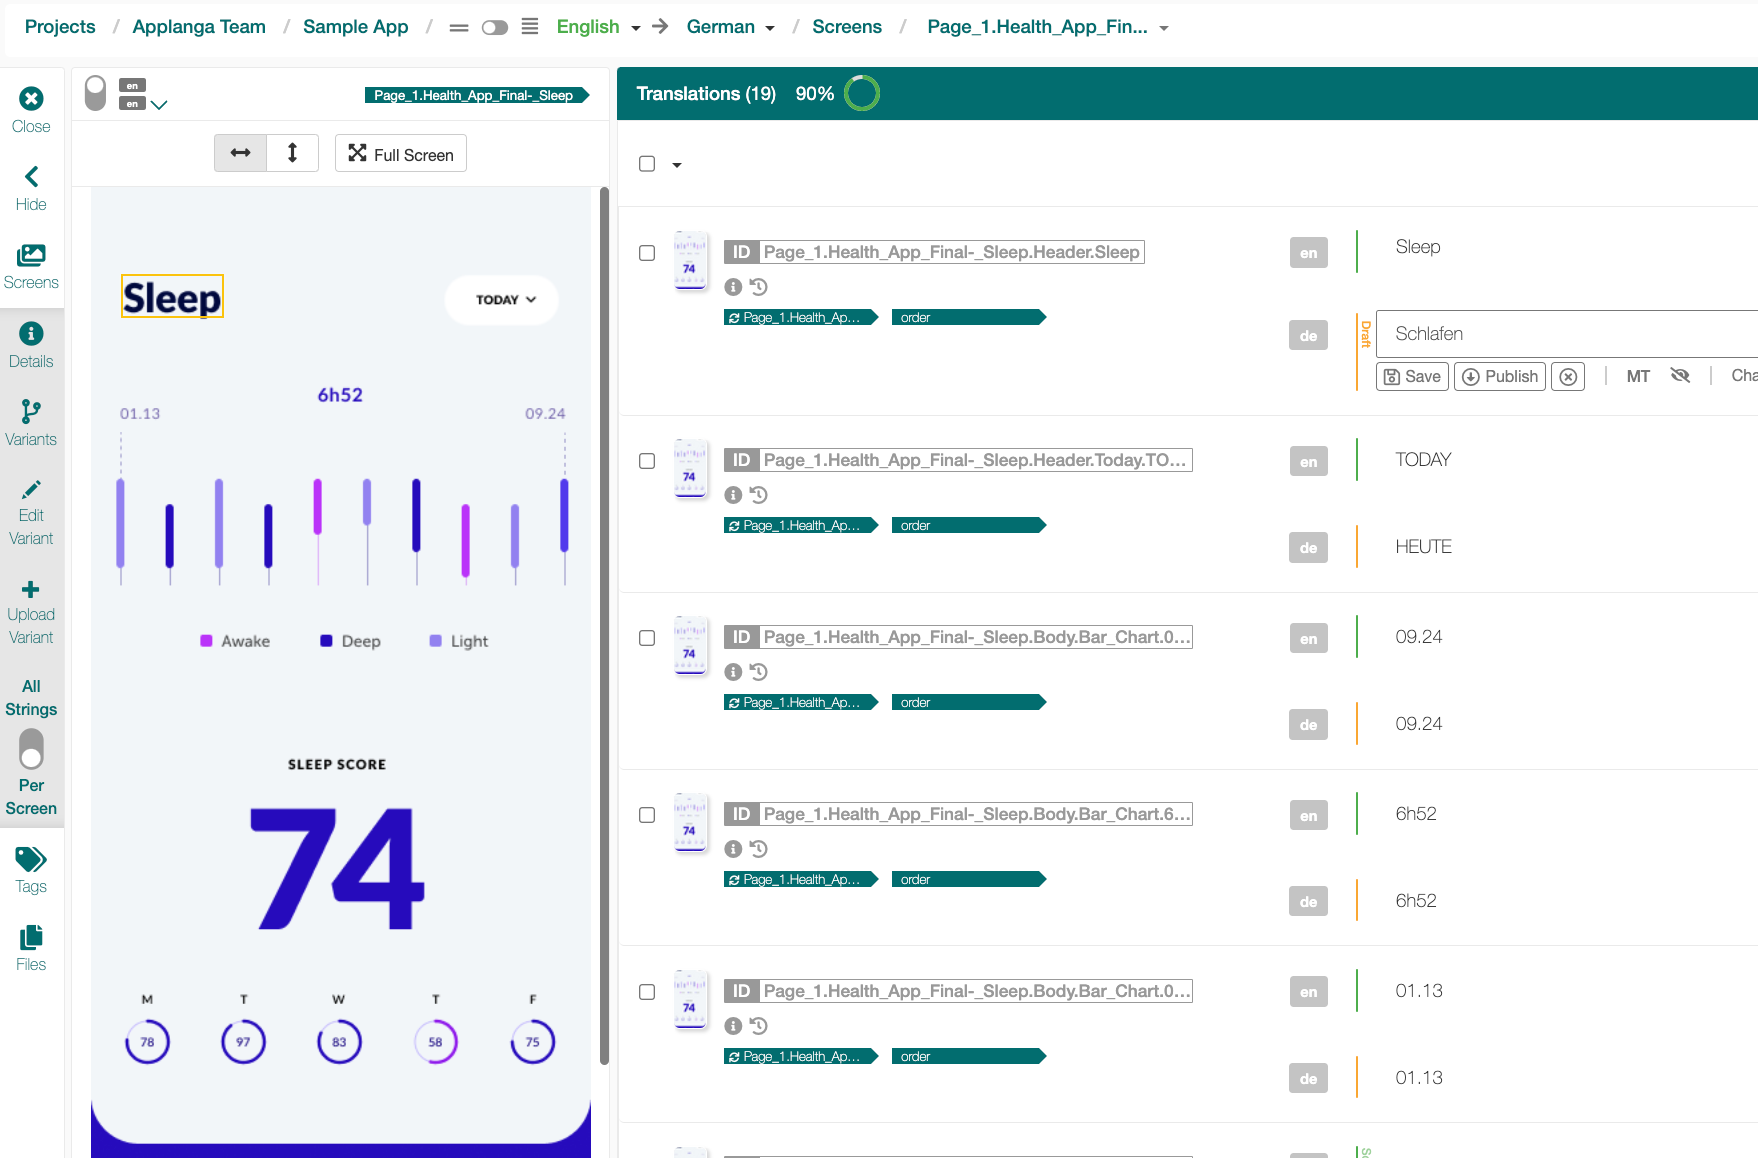1758x1158 pixels.
Task: Fit screenshot to height arrow button
Action: [x=292, y=153]
